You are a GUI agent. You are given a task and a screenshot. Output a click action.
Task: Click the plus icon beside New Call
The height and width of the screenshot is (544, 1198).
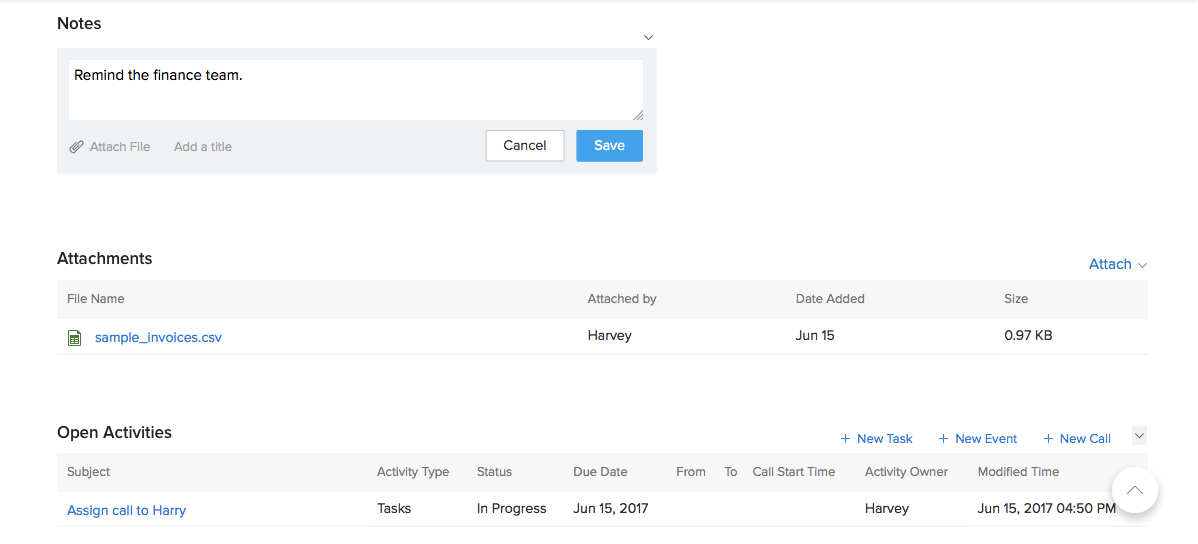click(x=1048, y=439)
